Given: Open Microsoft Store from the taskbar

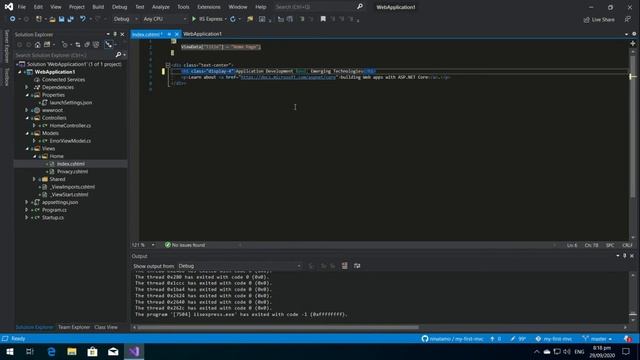Looking at the screenshot, I should [x=93, y=351].
